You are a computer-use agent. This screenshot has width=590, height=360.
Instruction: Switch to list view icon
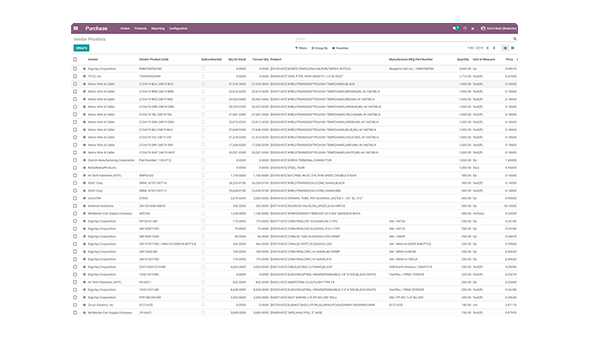point(505,48)
